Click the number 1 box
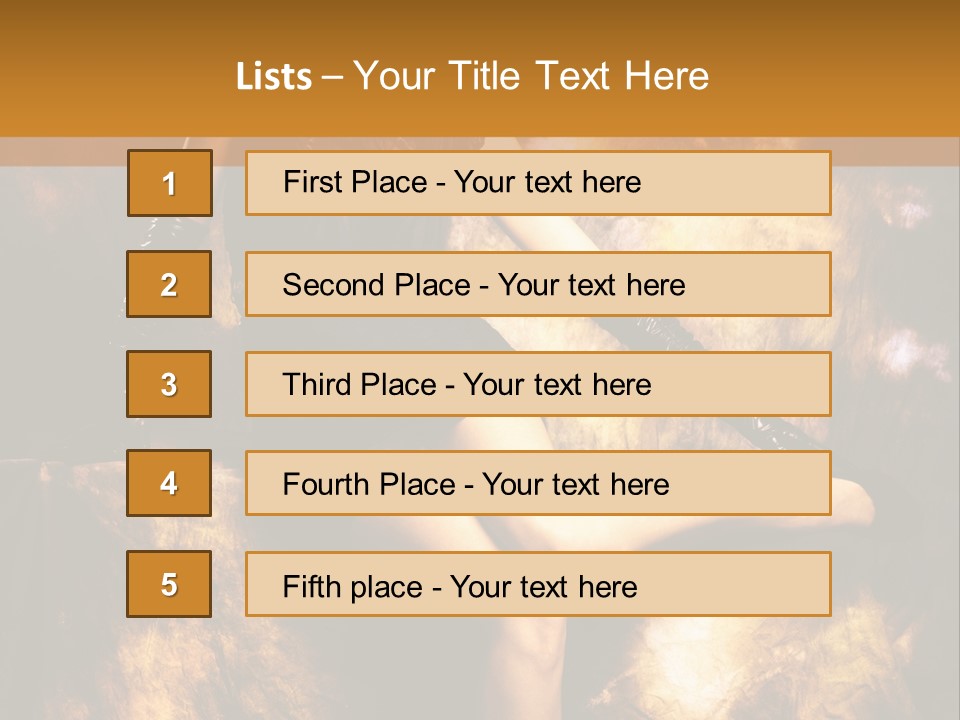The width and height of the screenshot is (960, 720). pos(169,183)
